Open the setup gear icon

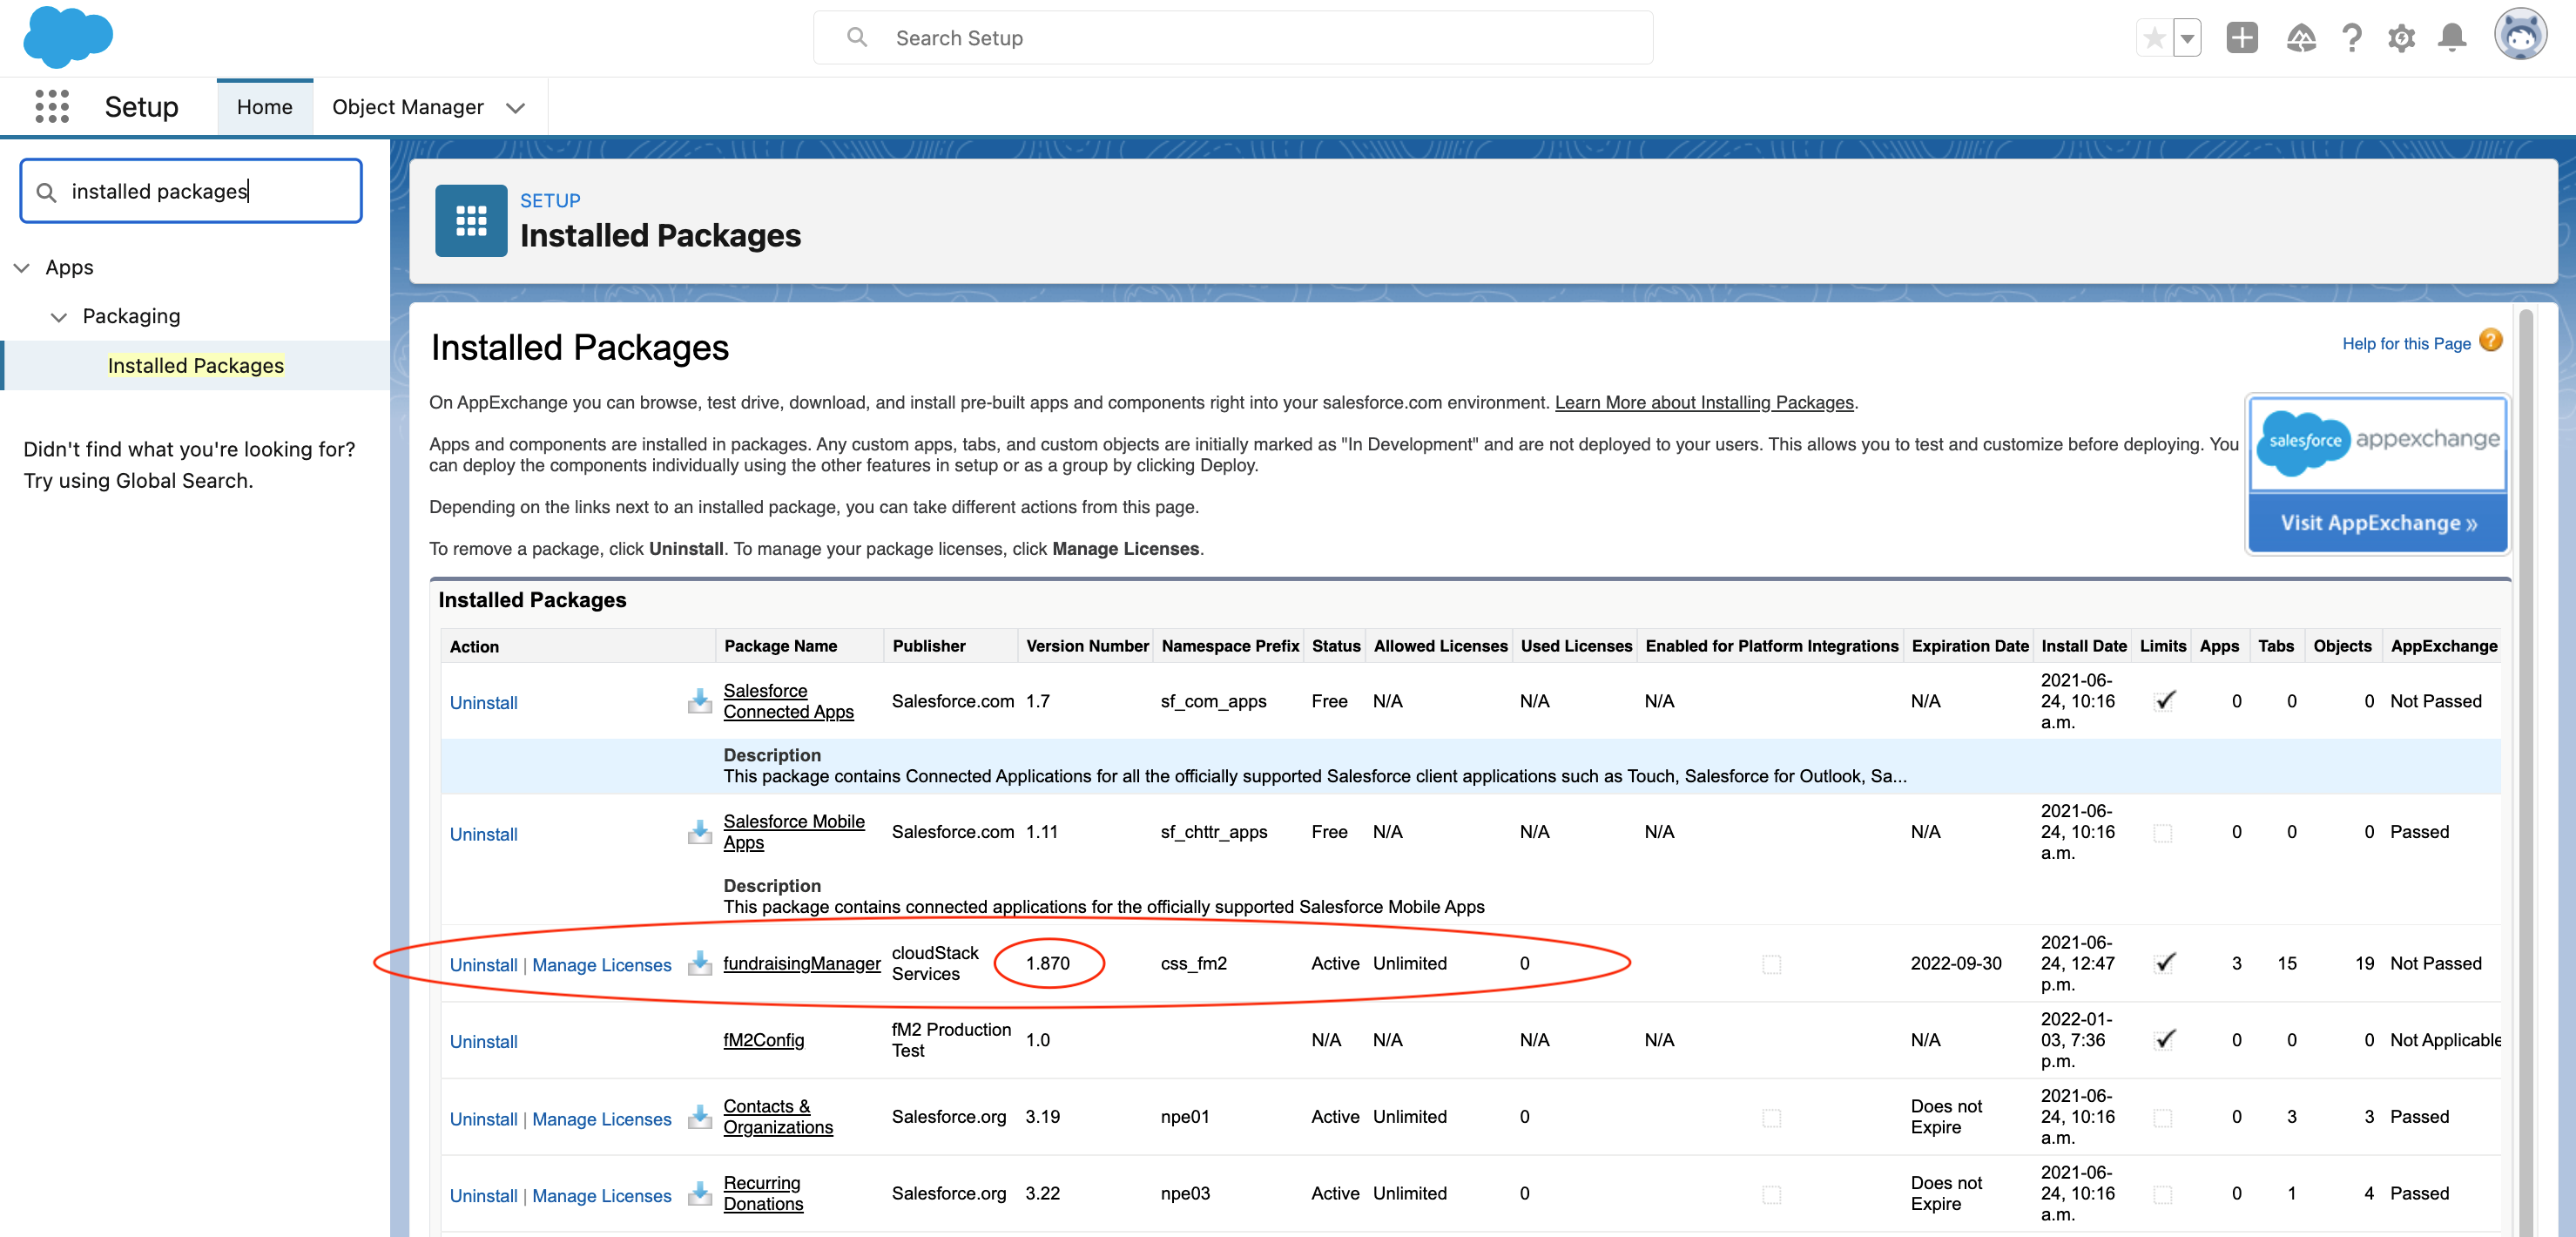[x=2401, y=38]
